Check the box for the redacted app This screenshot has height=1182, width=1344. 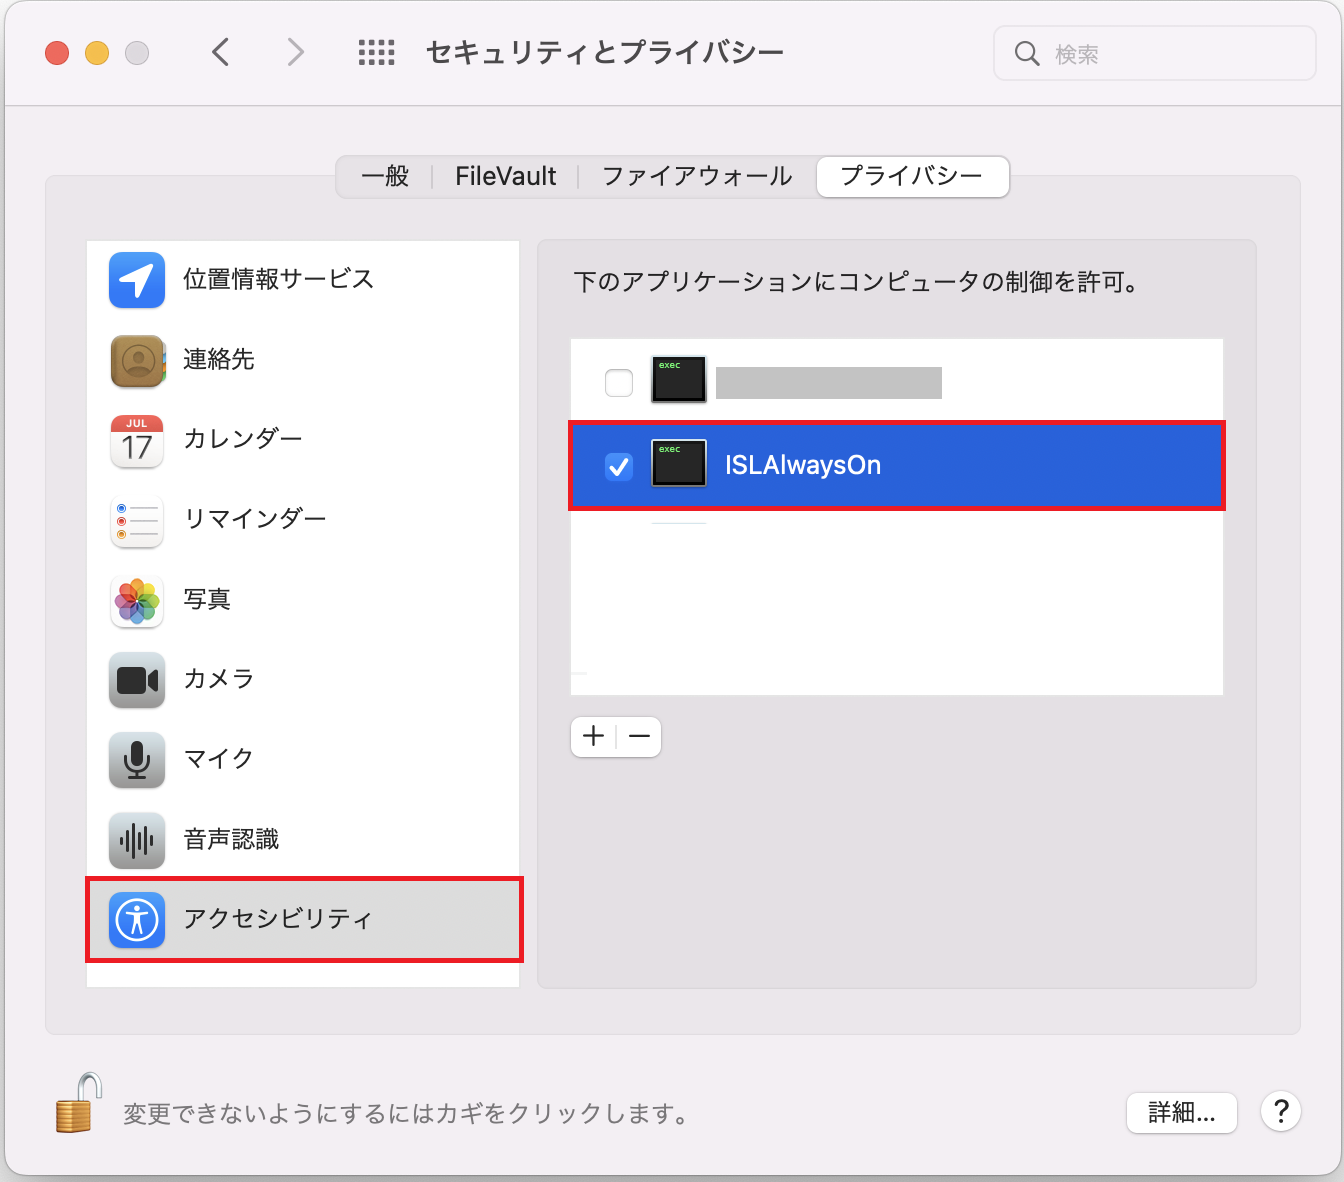pos(619,383)
